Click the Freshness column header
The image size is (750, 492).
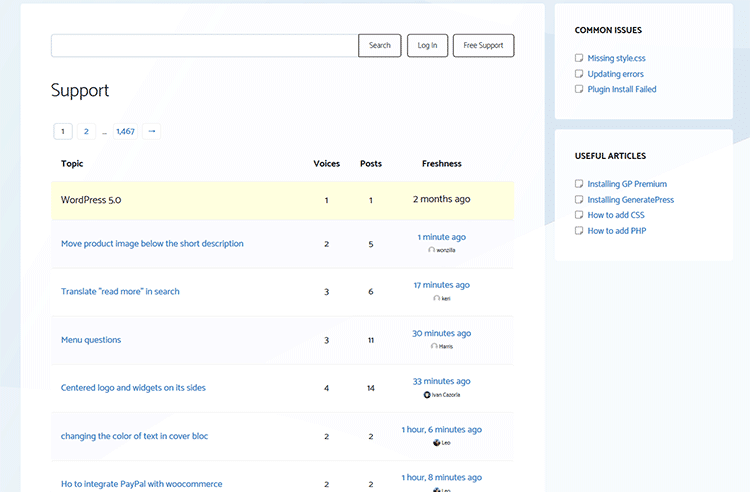click(441, 164)
